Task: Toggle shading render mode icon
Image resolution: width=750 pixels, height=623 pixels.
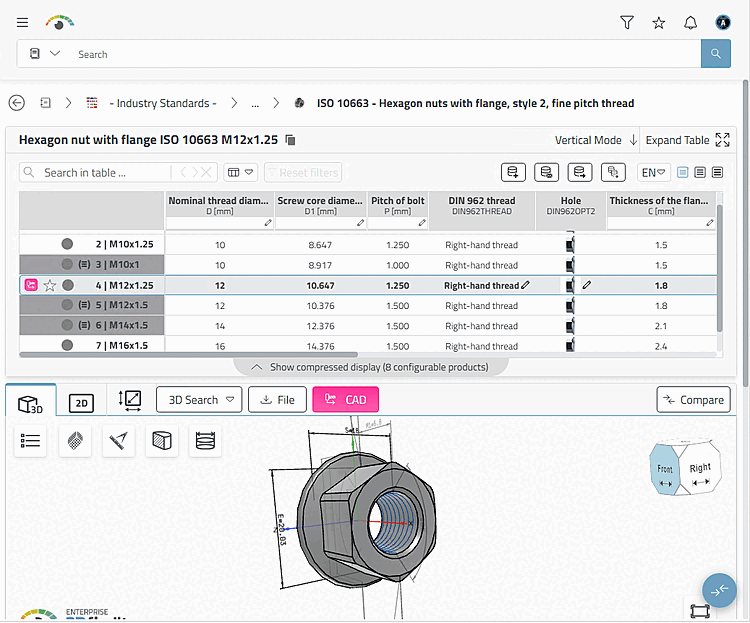Action: tap(75, 440)
